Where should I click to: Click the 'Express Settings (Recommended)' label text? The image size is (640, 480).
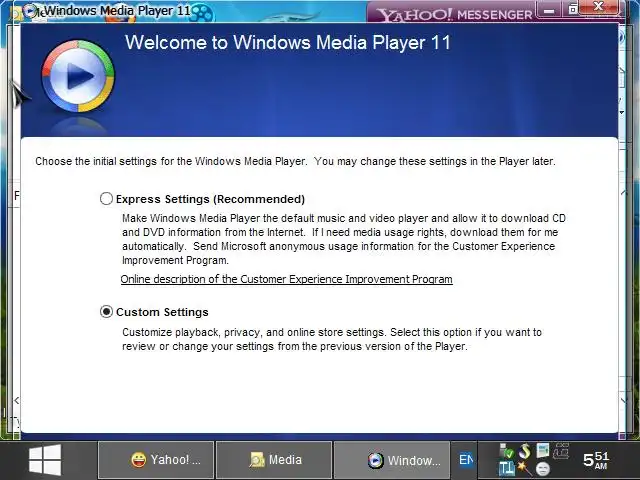point(210,199)
